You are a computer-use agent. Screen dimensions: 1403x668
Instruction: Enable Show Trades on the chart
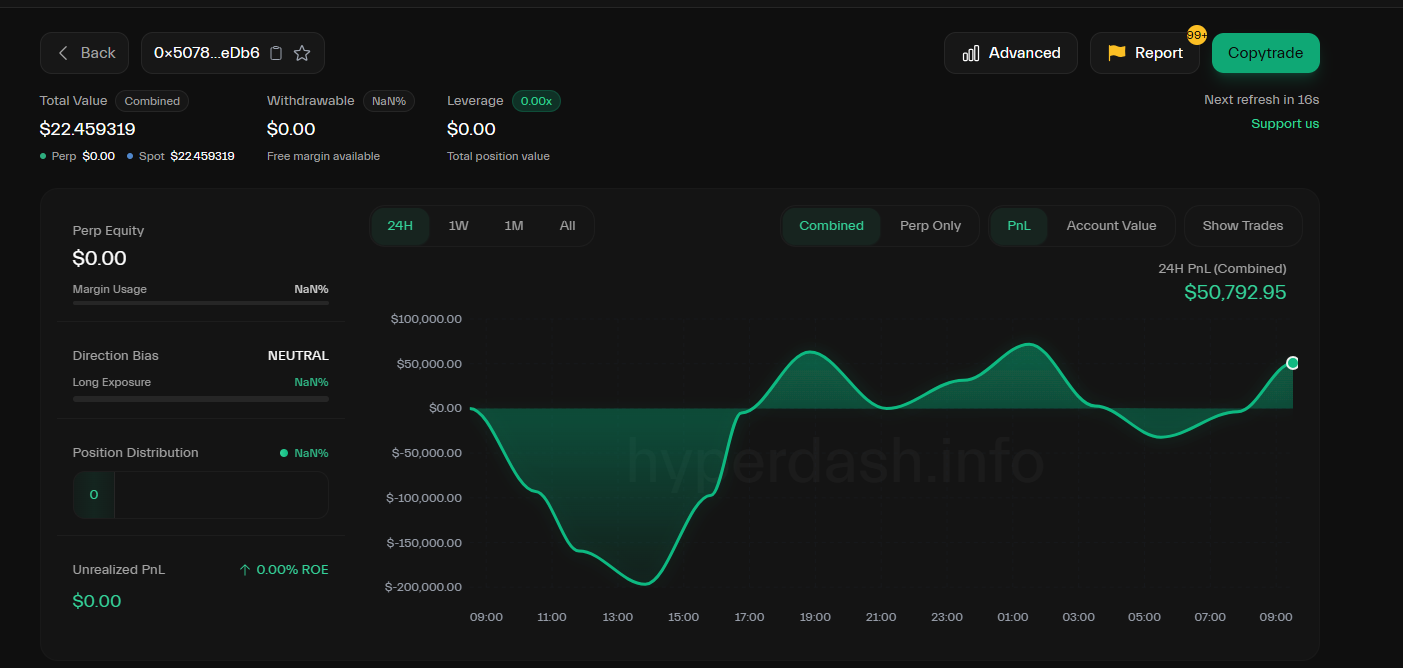pos(1243,226)
